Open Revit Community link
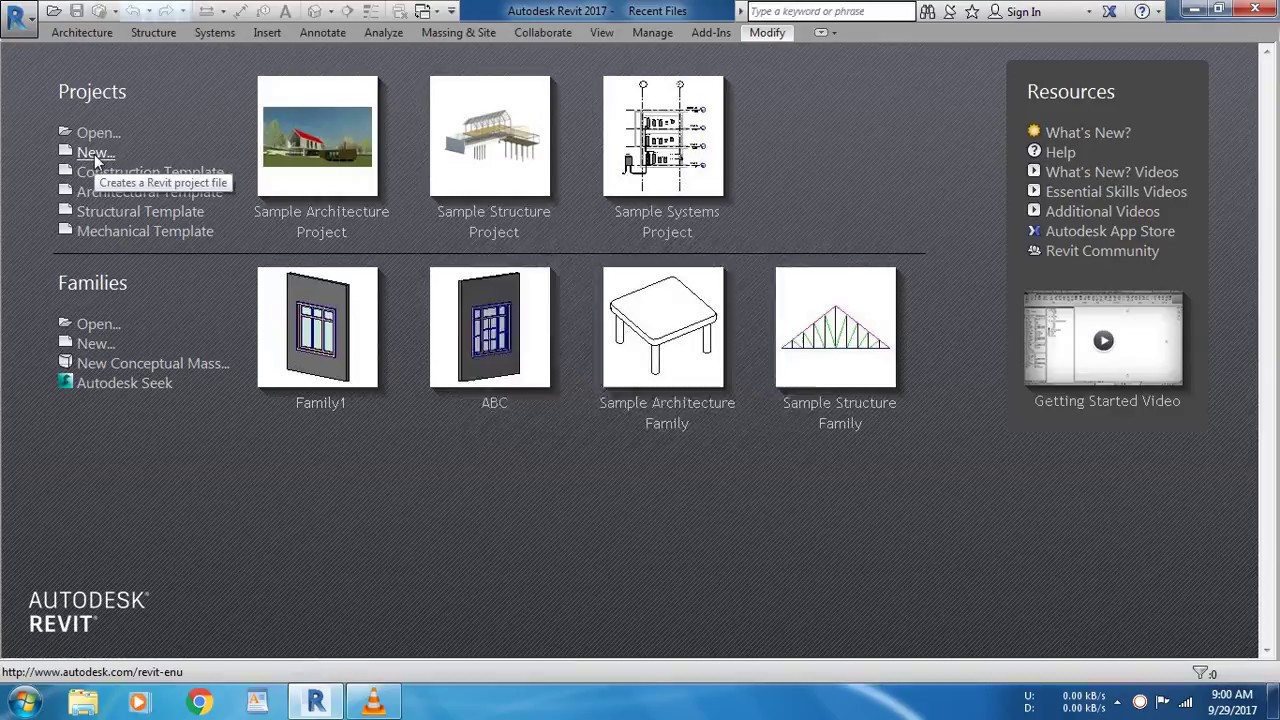This screenshot has height=720, width=1280. tap(1102, 251)
